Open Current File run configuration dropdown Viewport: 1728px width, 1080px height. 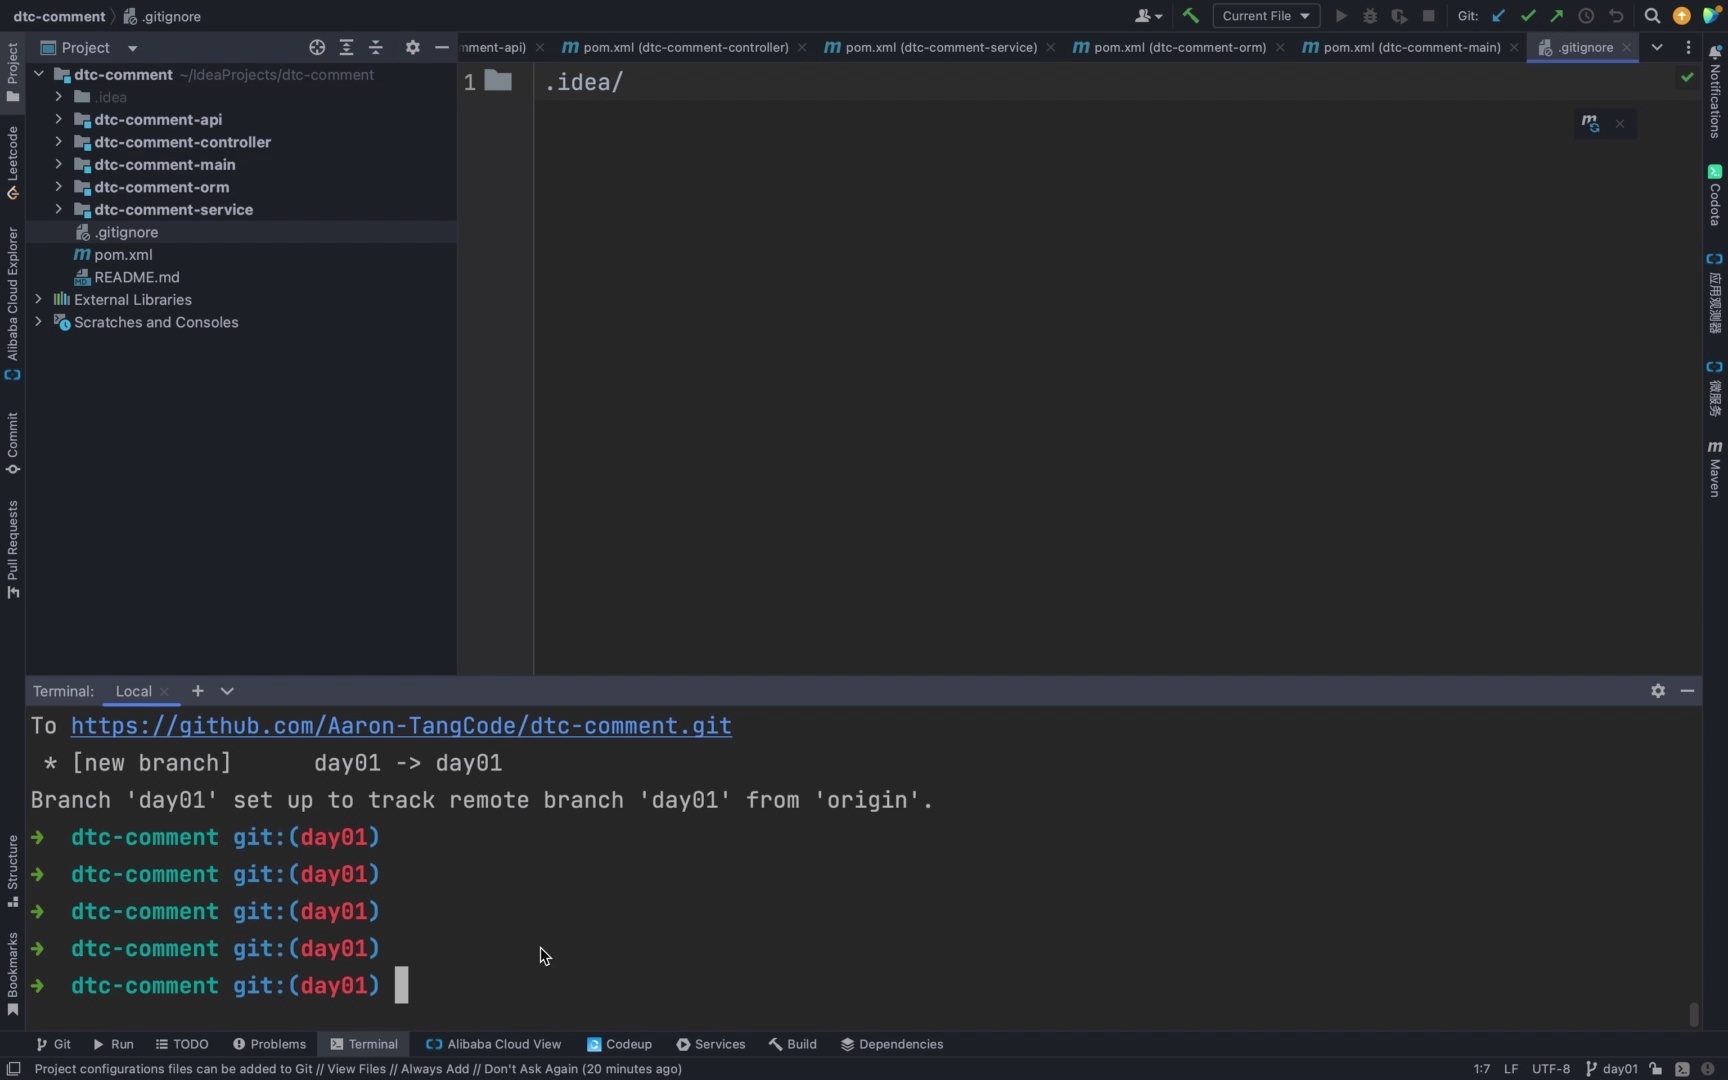point(1266,16)
